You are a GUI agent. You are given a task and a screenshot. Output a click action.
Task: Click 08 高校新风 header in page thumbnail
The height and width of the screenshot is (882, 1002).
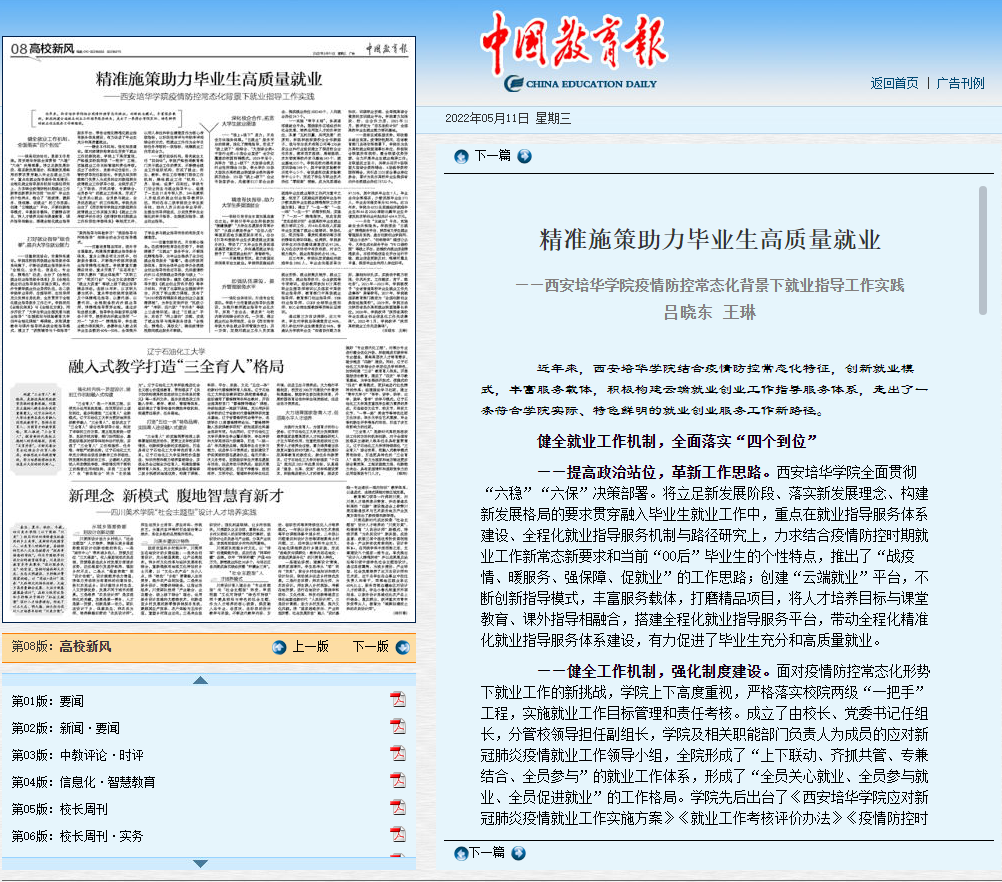pyautogui.click(x=42, y=49)
